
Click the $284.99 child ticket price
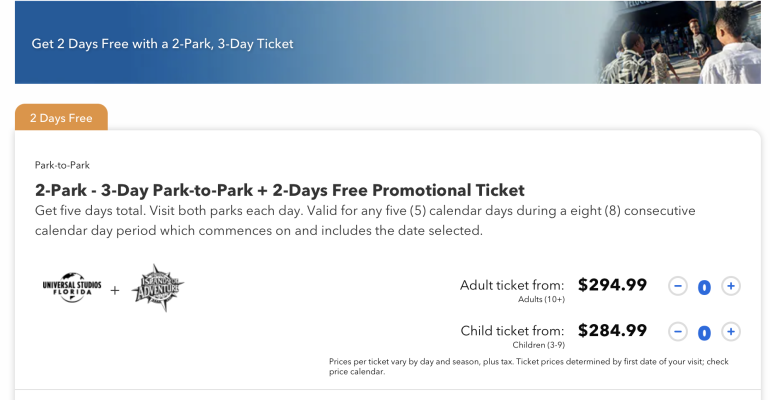pos(612,330)
